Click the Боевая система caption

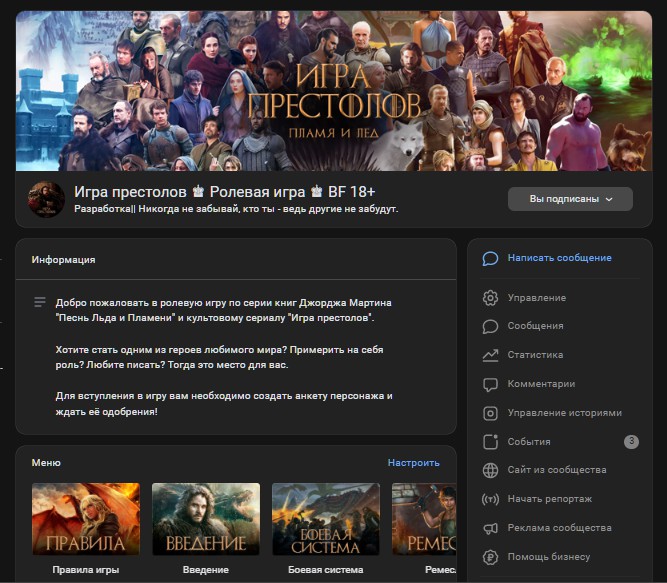tap(326, 570)
